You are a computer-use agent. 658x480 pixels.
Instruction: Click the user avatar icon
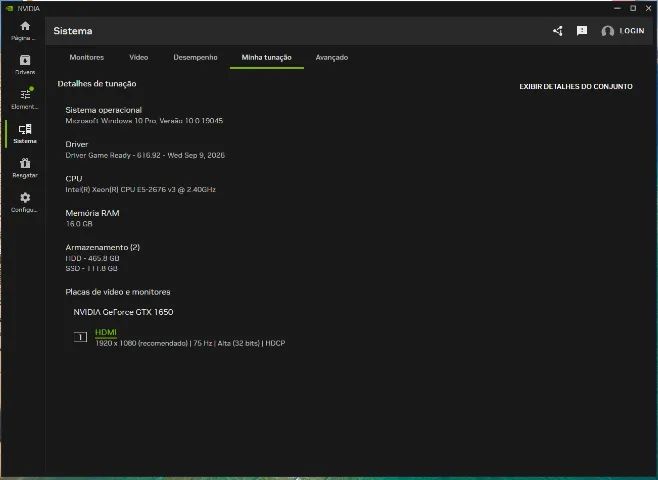point(607,31)
